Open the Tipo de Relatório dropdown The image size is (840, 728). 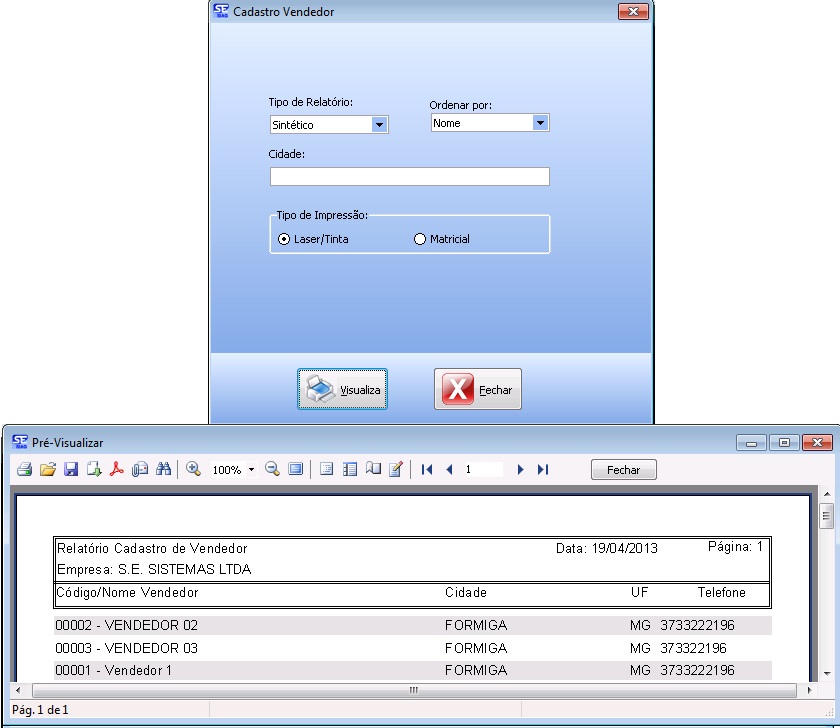point(379,125)
